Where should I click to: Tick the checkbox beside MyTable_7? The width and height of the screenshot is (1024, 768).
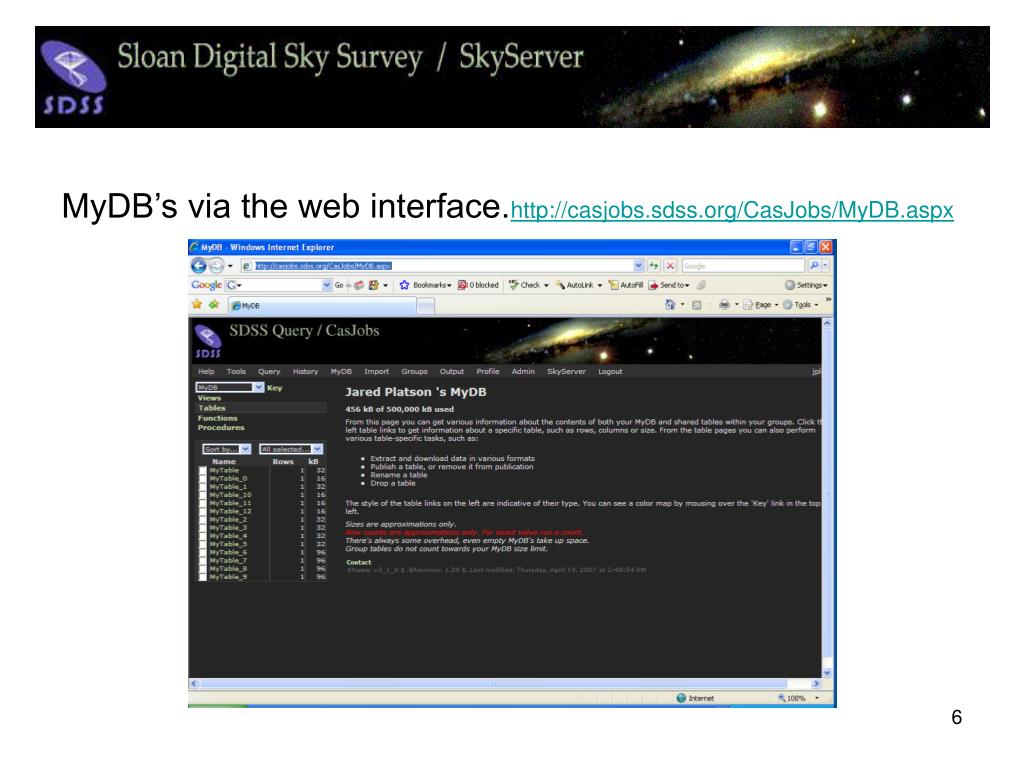(202, 560)
